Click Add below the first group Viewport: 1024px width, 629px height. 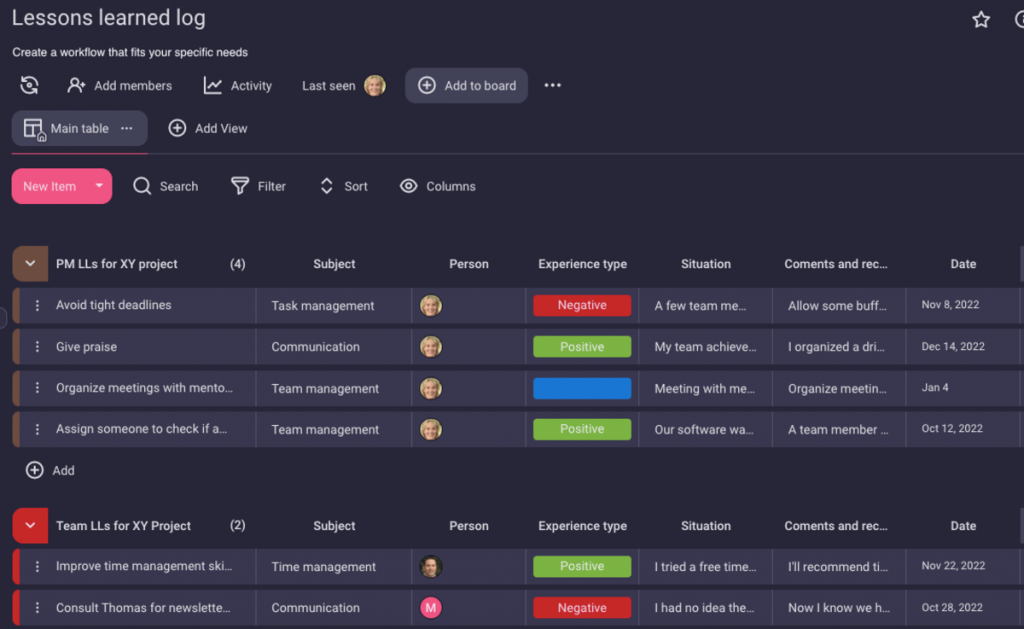point(50,470)
